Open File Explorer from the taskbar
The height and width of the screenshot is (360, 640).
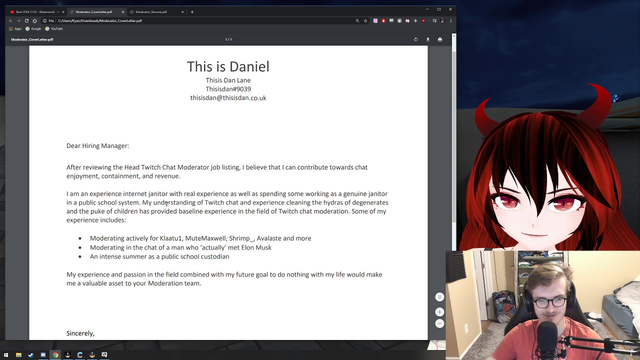18,355
